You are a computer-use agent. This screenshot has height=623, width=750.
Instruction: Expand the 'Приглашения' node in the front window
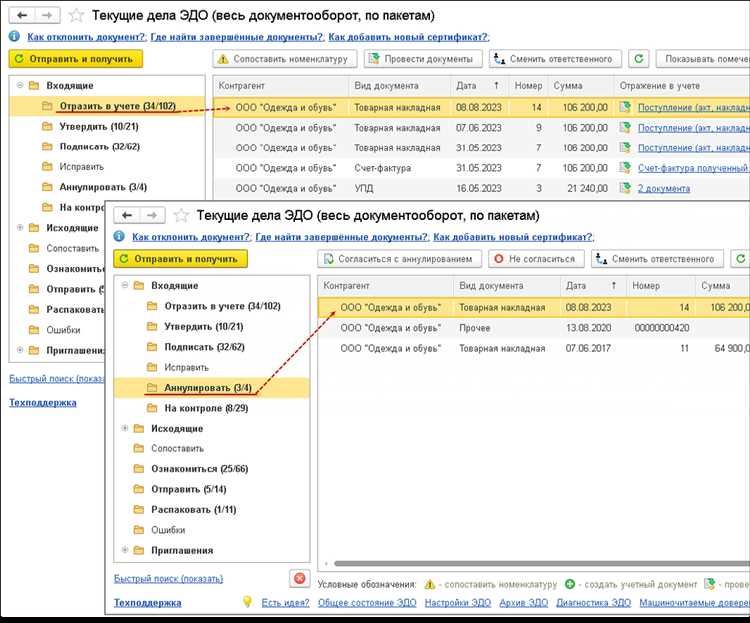coord(126,550)
